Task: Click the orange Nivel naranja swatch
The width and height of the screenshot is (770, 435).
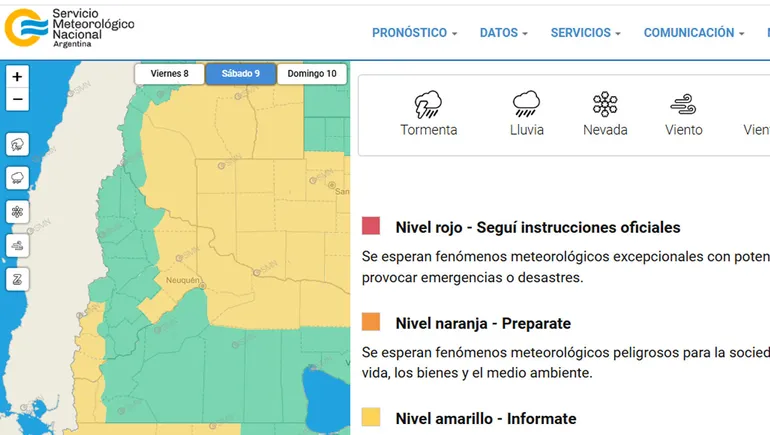Action: [371, 322]
